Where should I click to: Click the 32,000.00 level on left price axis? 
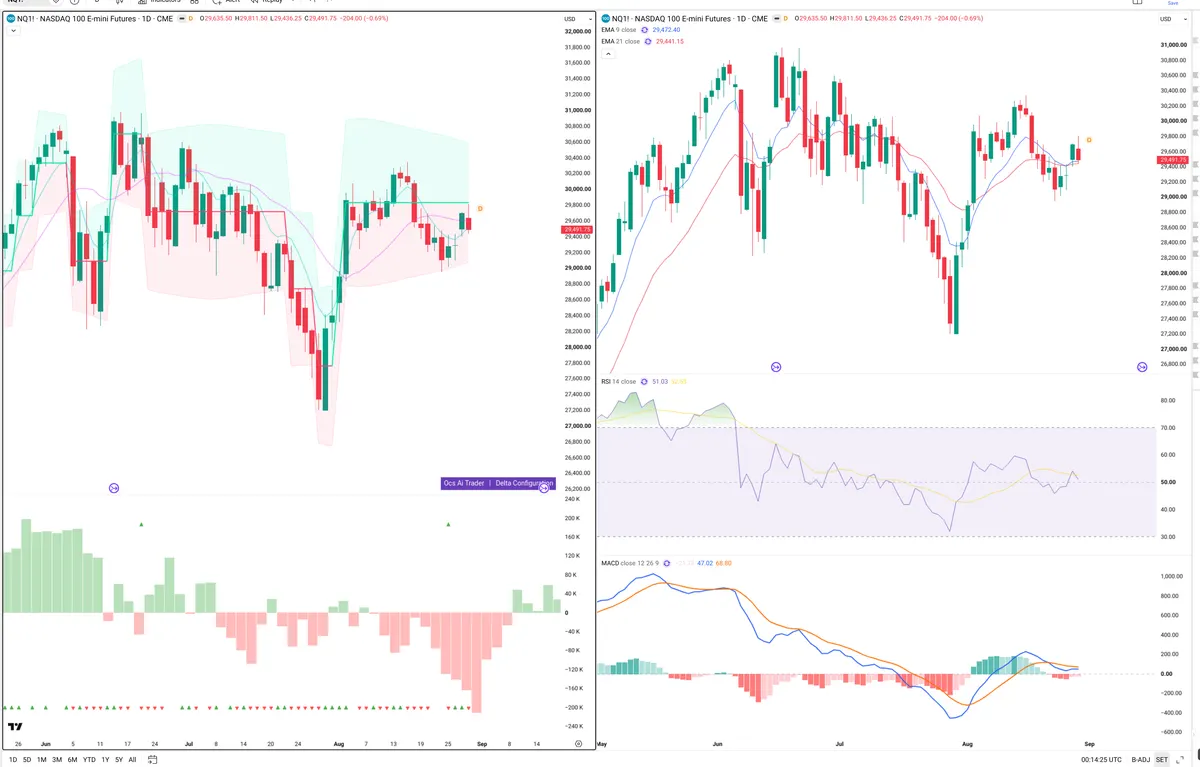576,31
